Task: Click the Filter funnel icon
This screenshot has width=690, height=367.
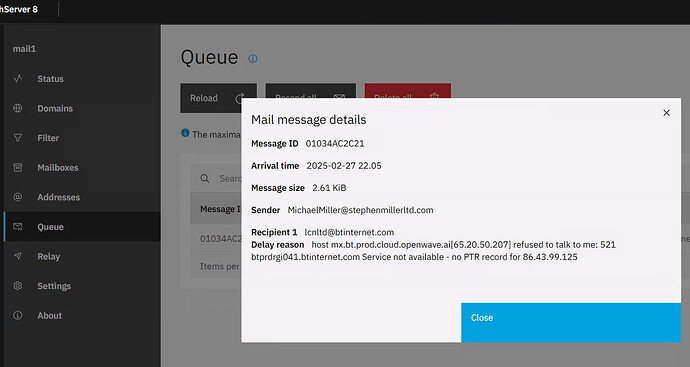Action: pos(18,138)
